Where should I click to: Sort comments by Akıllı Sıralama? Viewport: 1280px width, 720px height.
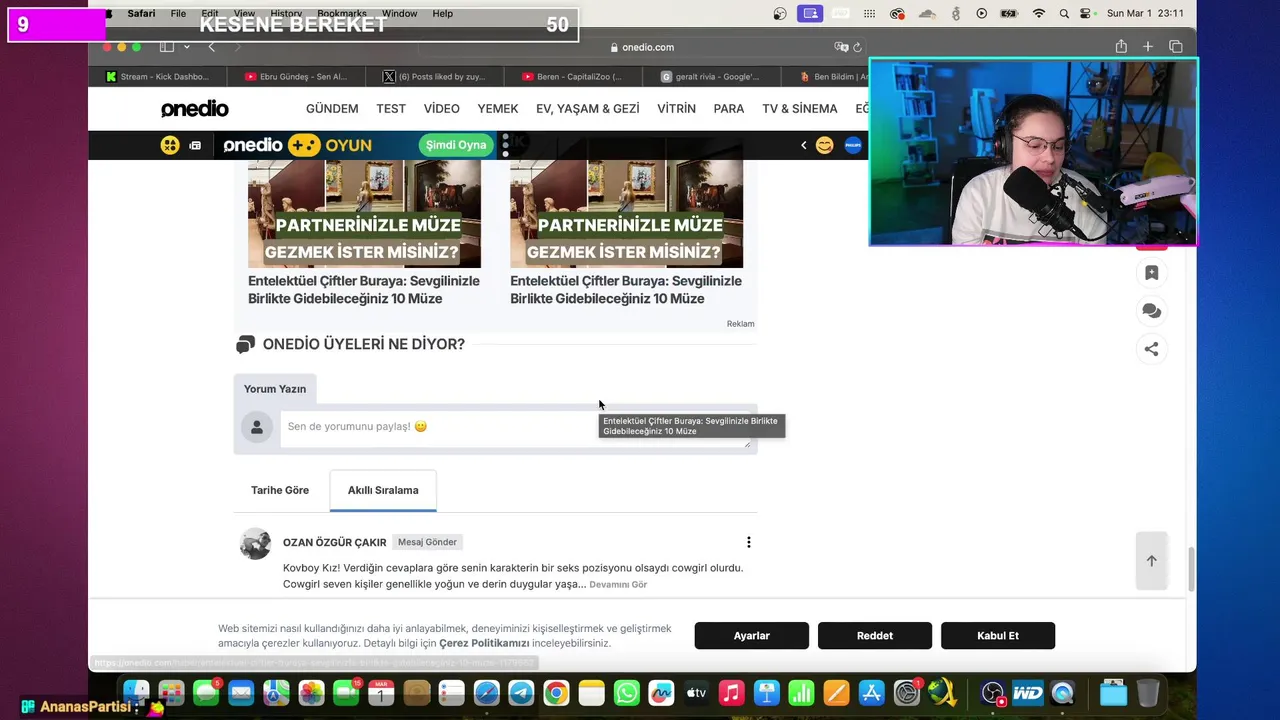(x=383, y=490)
